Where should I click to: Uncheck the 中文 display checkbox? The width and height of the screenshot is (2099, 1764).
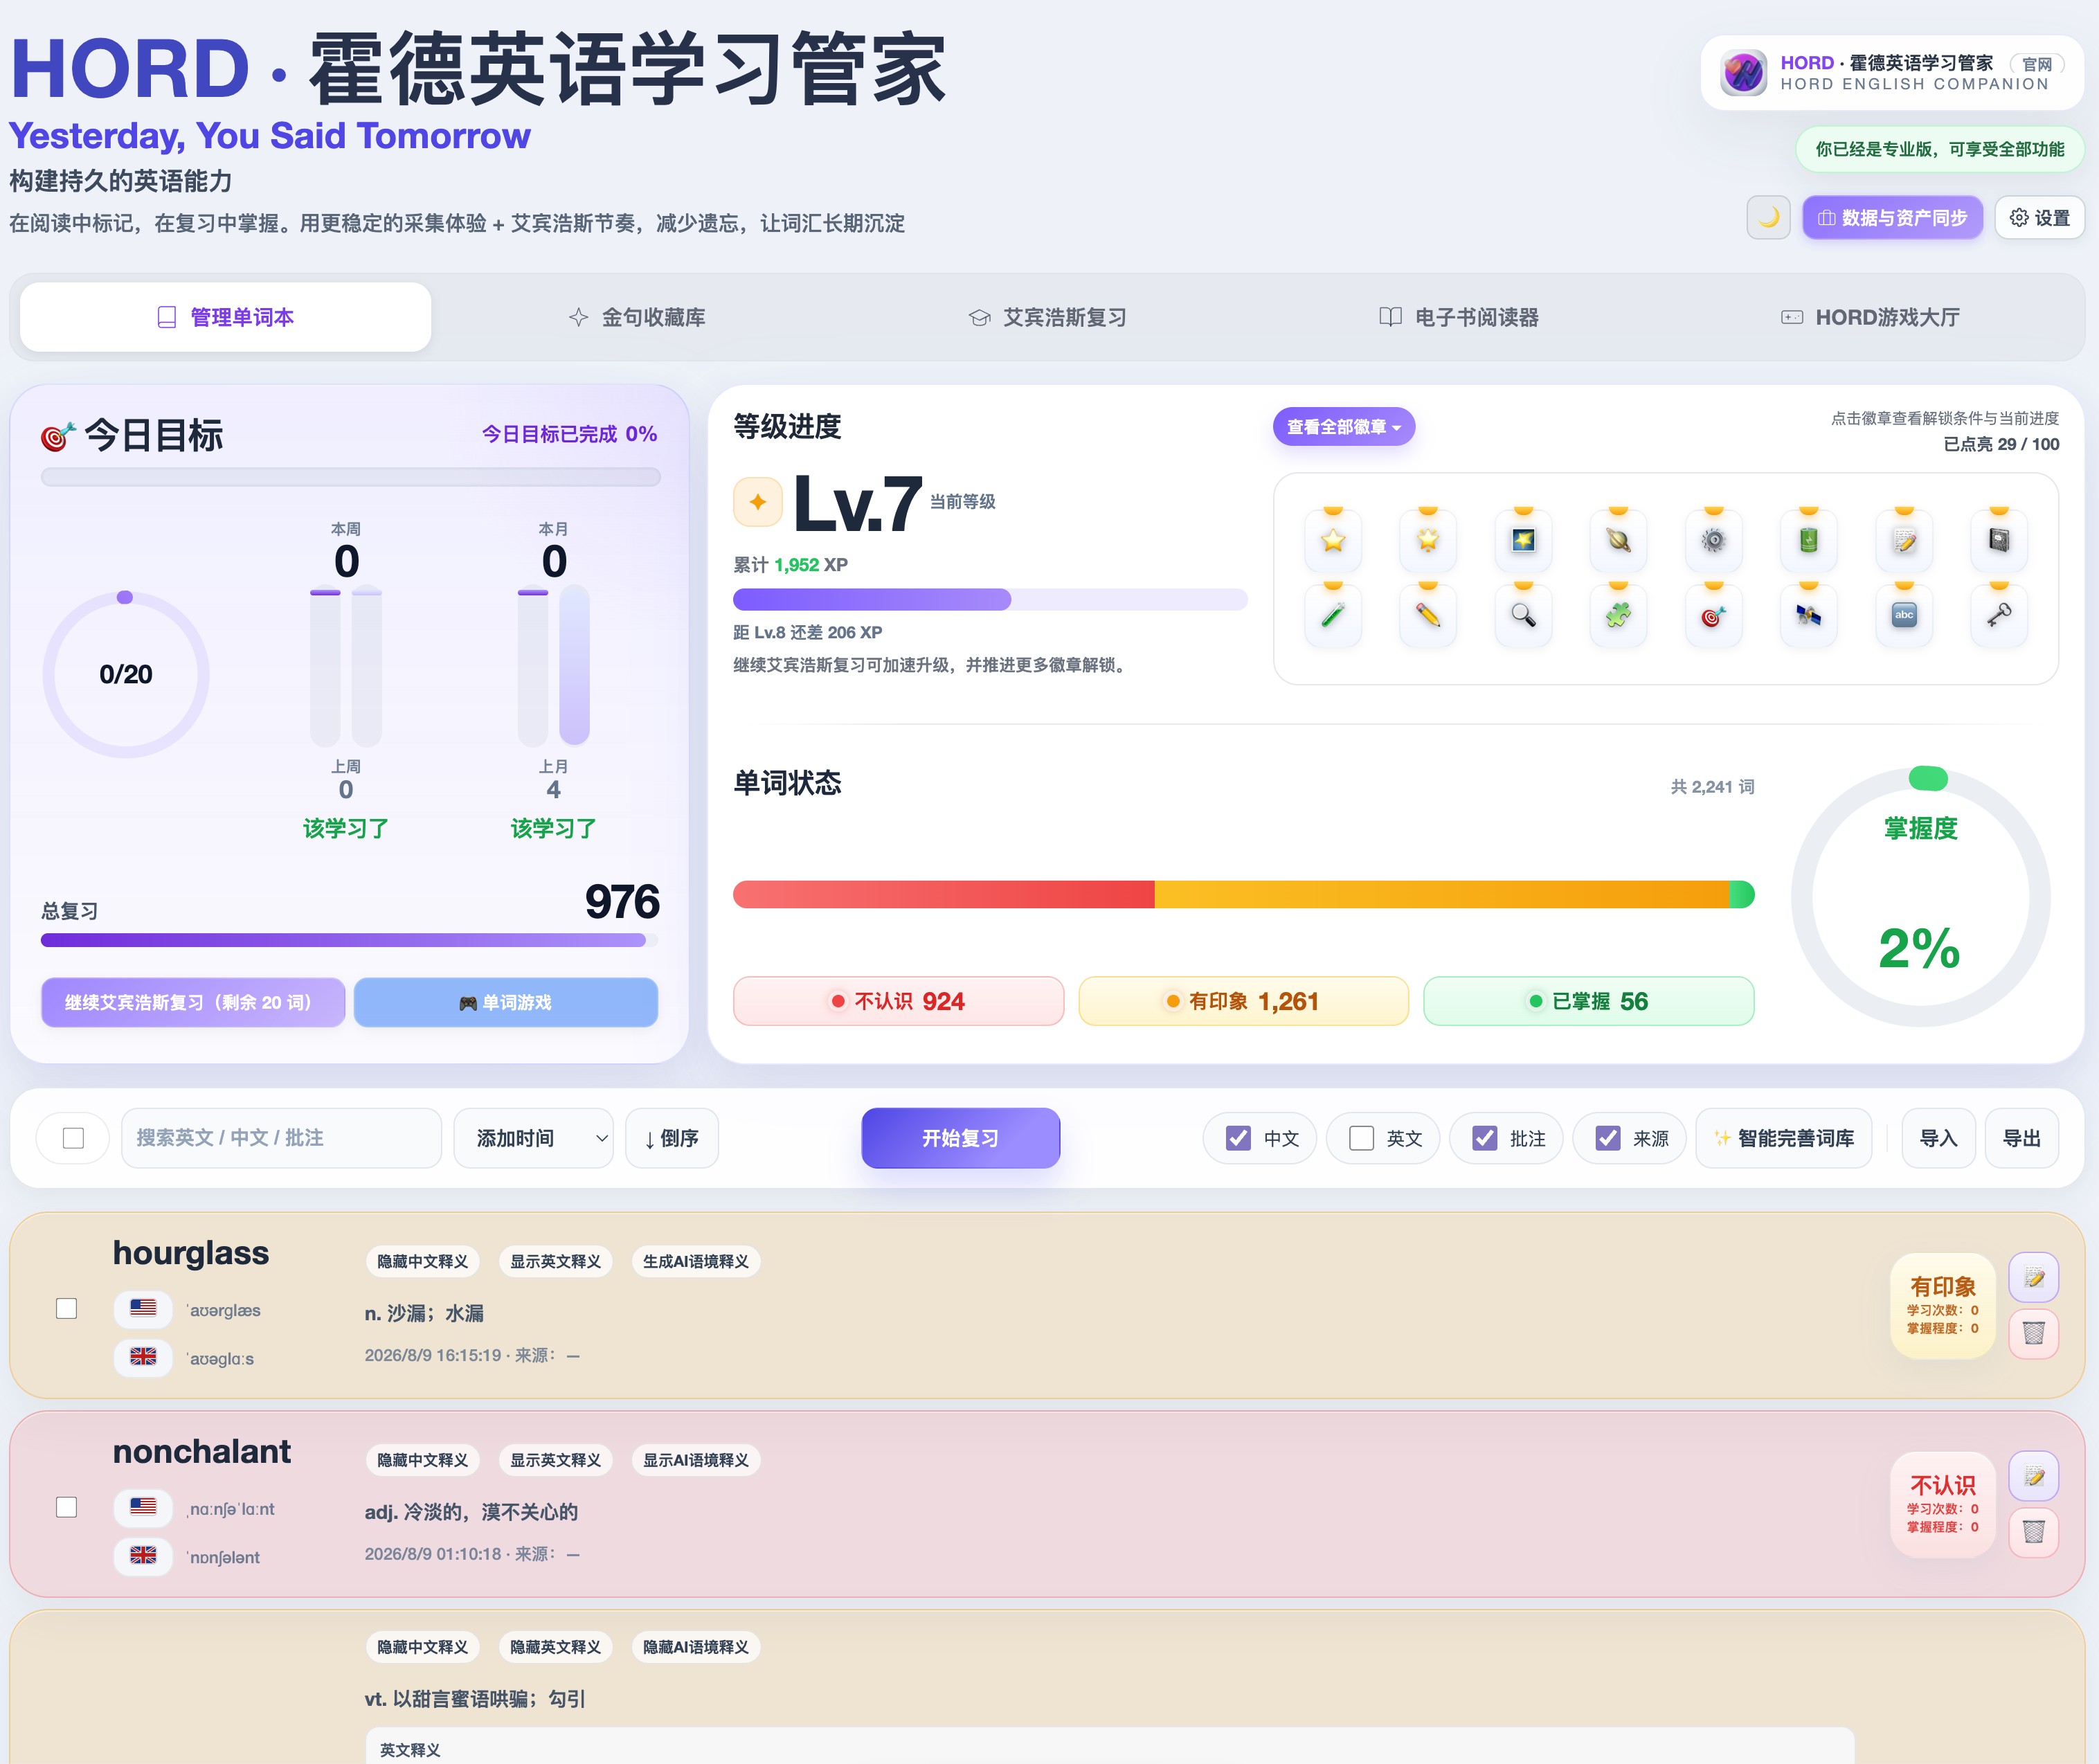[1238, 1138]
